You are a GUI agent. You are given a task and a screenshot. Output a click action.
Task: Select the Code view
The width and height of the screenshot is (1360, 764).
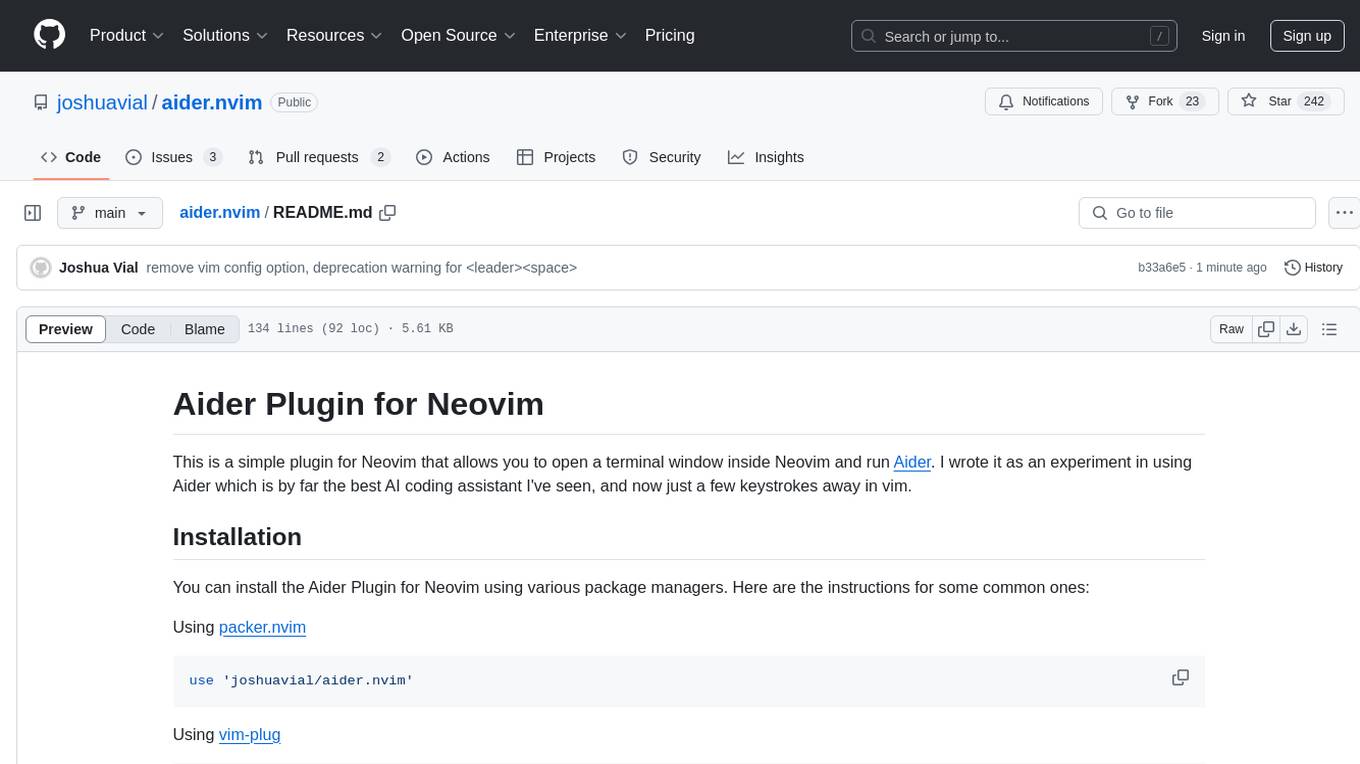138,329
